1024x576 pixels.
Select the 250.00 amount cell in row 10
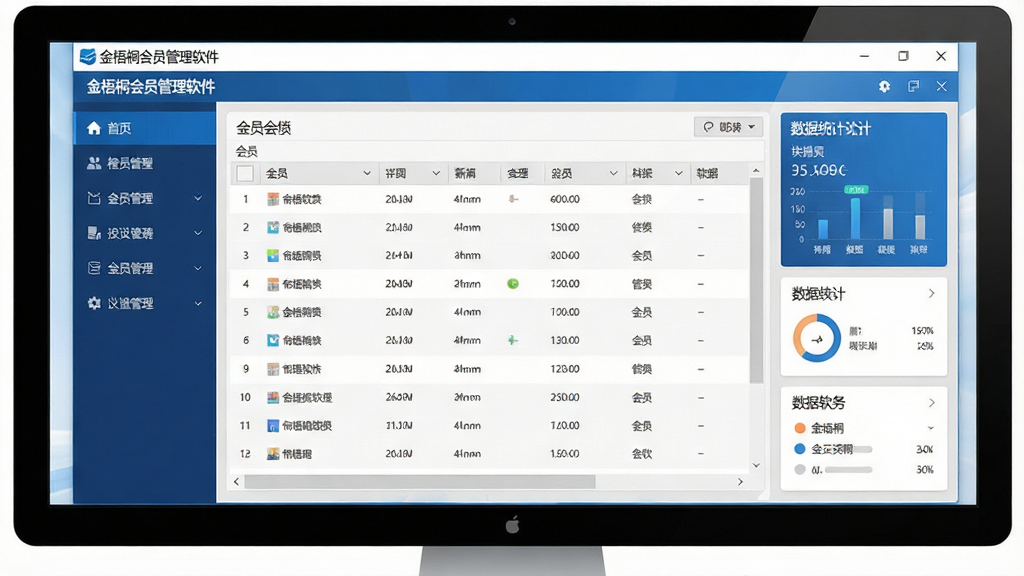[565, 397]
